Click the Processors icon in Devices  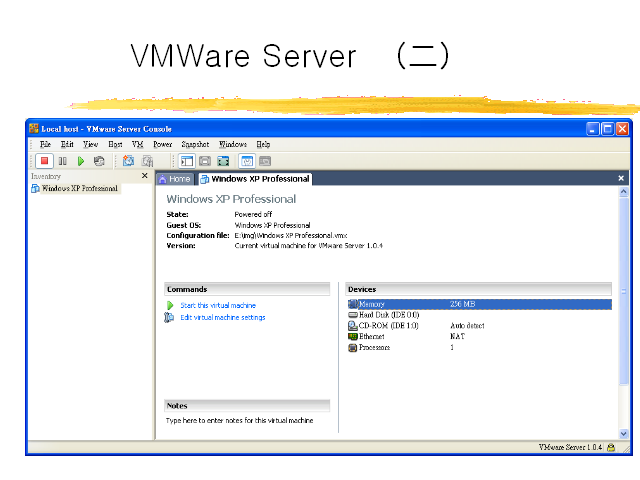click(x=353, y=348)
